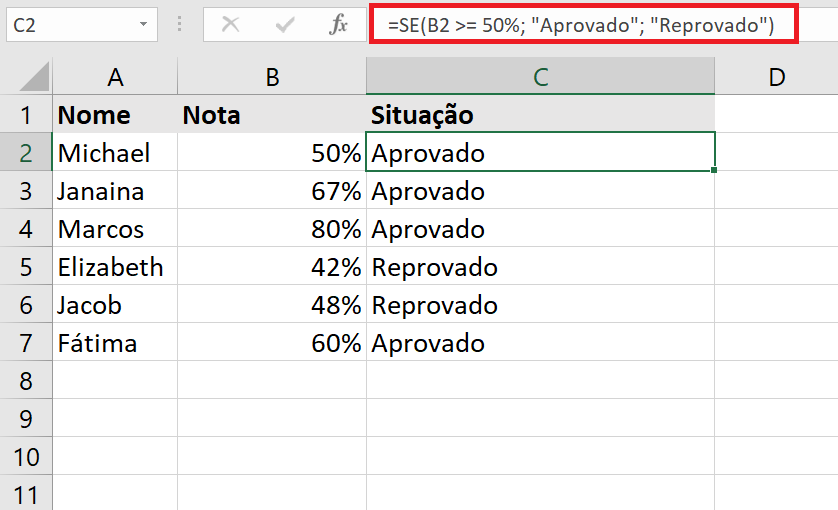The height and width of the screenshot is (510, 838).
Task: Click the formula bar vertical dots handle
Action: (x=180, y=24)
